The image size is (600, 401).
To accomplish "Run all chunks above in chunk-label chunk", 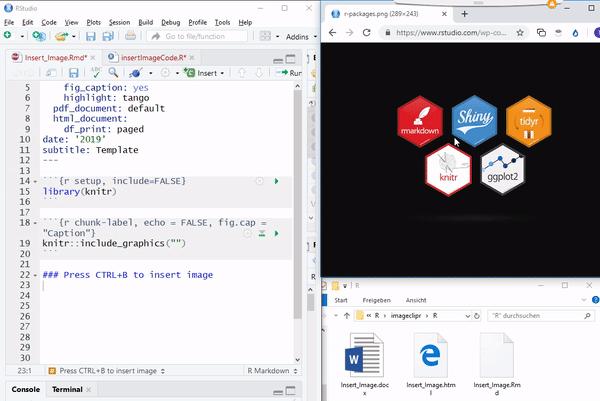I will click(262, 233).
